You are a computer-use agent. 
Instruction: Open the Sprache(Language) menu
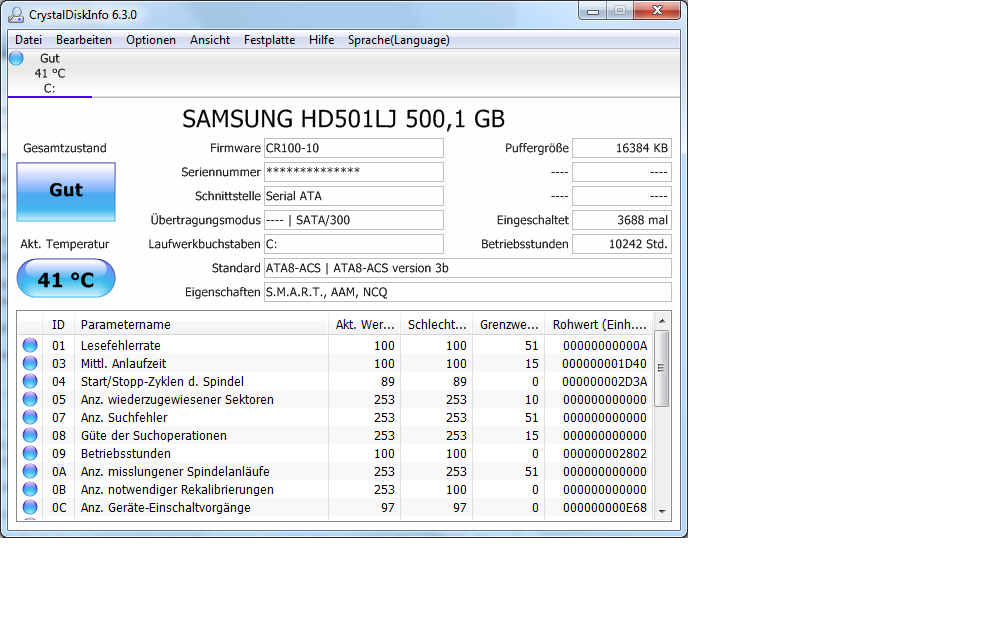(399, 40)
